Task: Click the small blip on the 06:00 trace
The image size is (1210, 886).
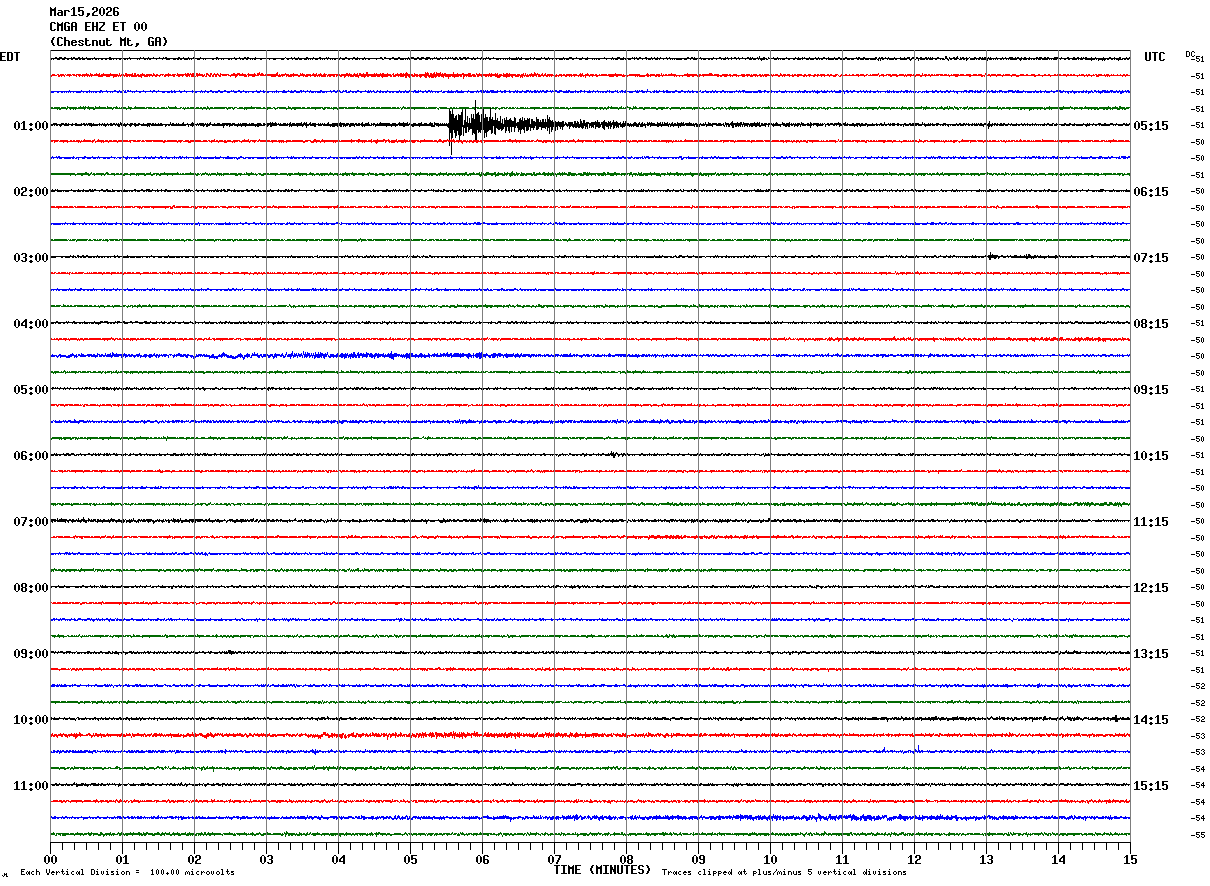Action: [613, 454]
